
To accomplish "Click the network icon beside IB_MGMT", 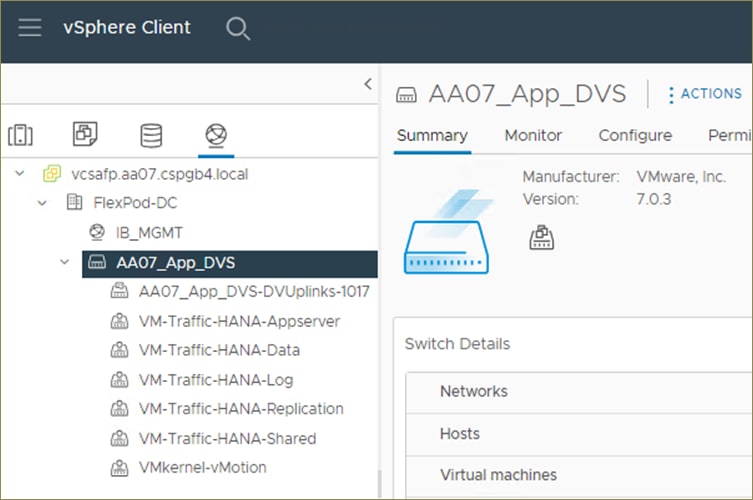I will [97, 232].
